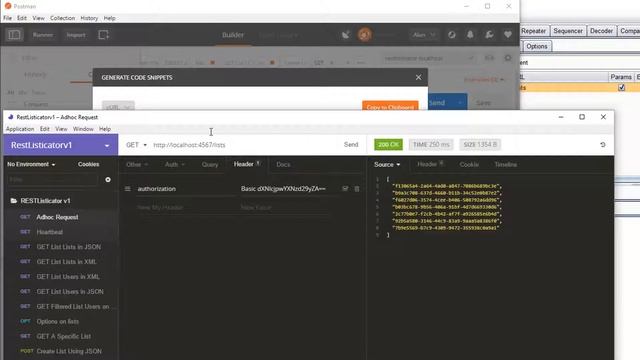640x360 pixels.
Task: Open Postman History menu
Action: [89, 18]
